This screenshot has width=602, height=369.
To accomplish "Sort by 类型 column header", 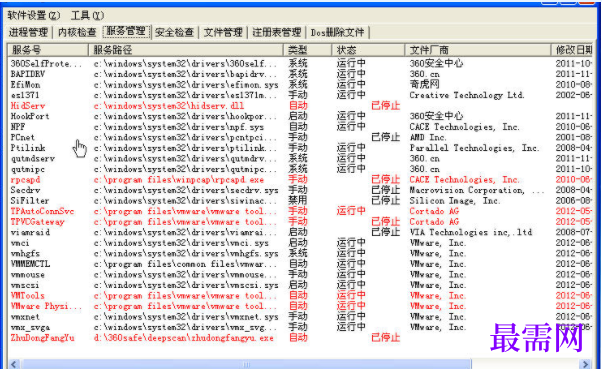I will click(x=308, y=50).
